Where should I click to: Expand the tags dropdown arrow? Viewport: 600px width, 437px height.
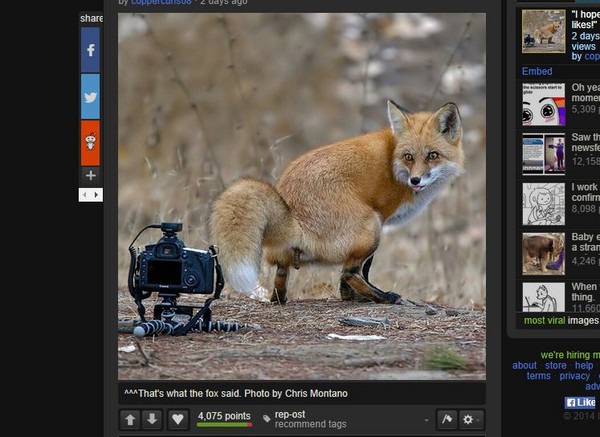click(426, 420)
